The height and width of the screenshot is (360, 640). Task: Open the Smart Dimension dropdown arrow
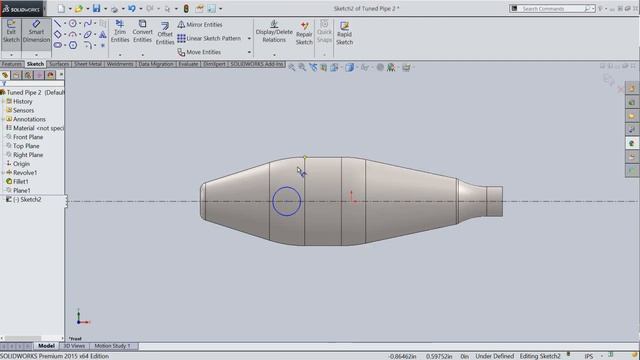click(x=36, y=54)
